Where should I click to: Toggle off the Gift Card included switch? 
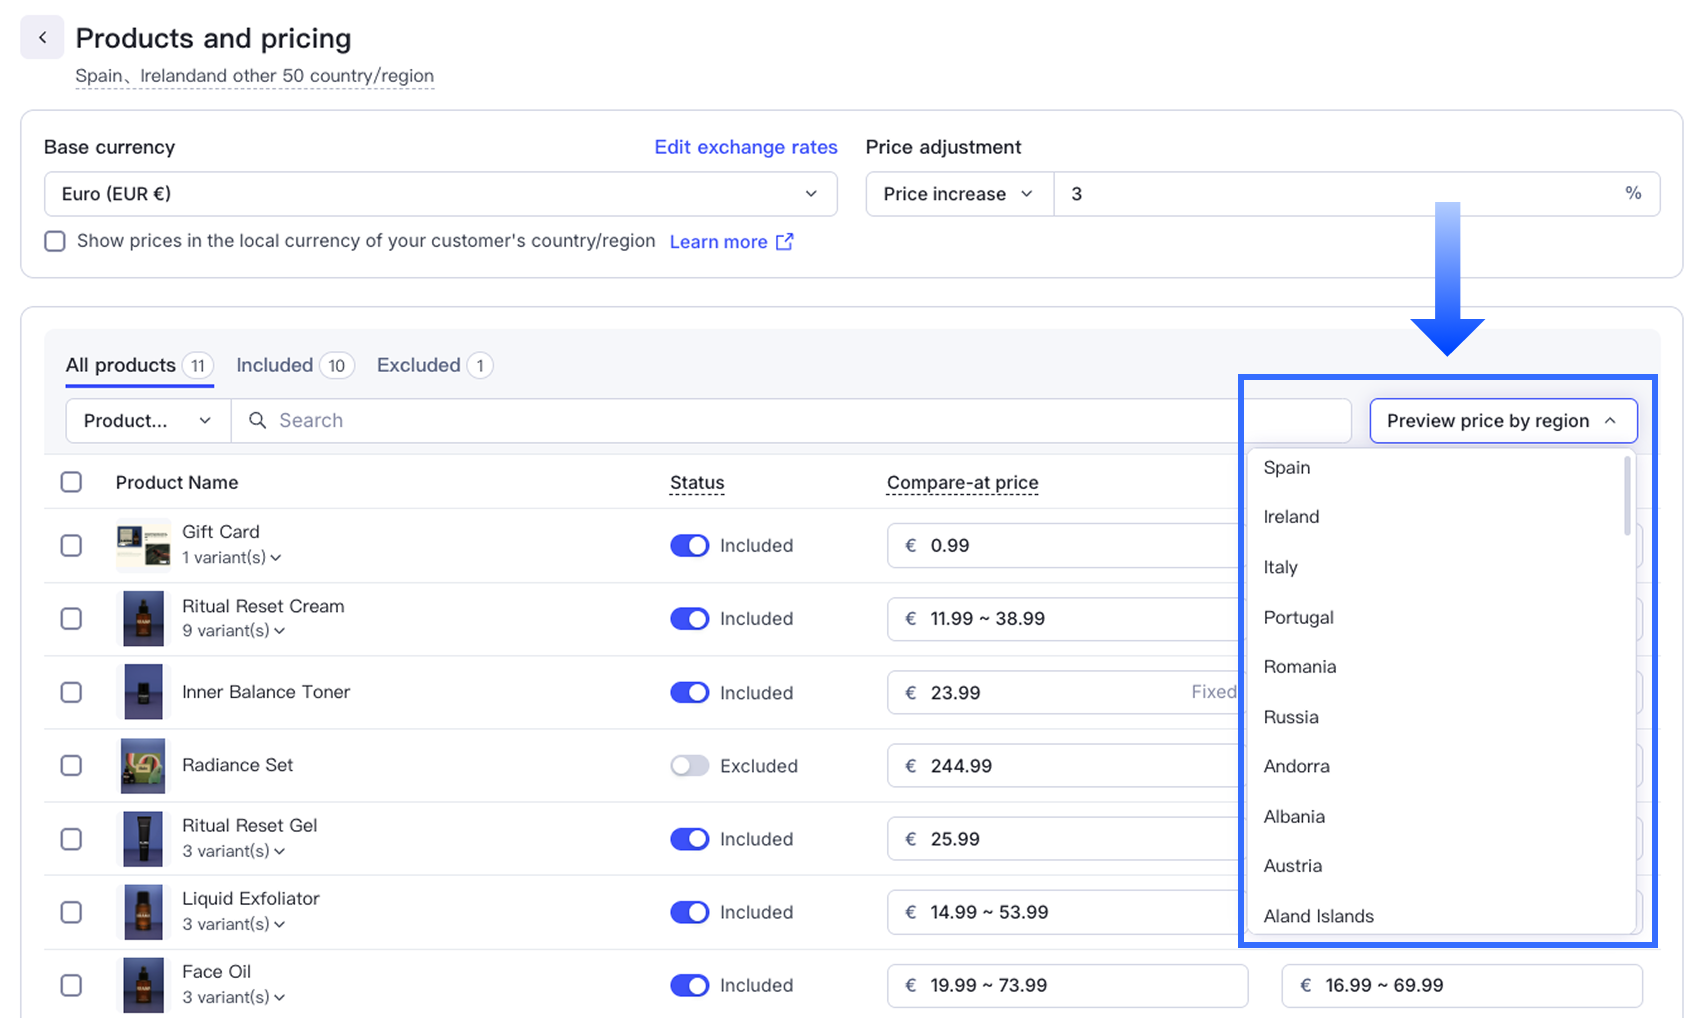coord(689,546)
